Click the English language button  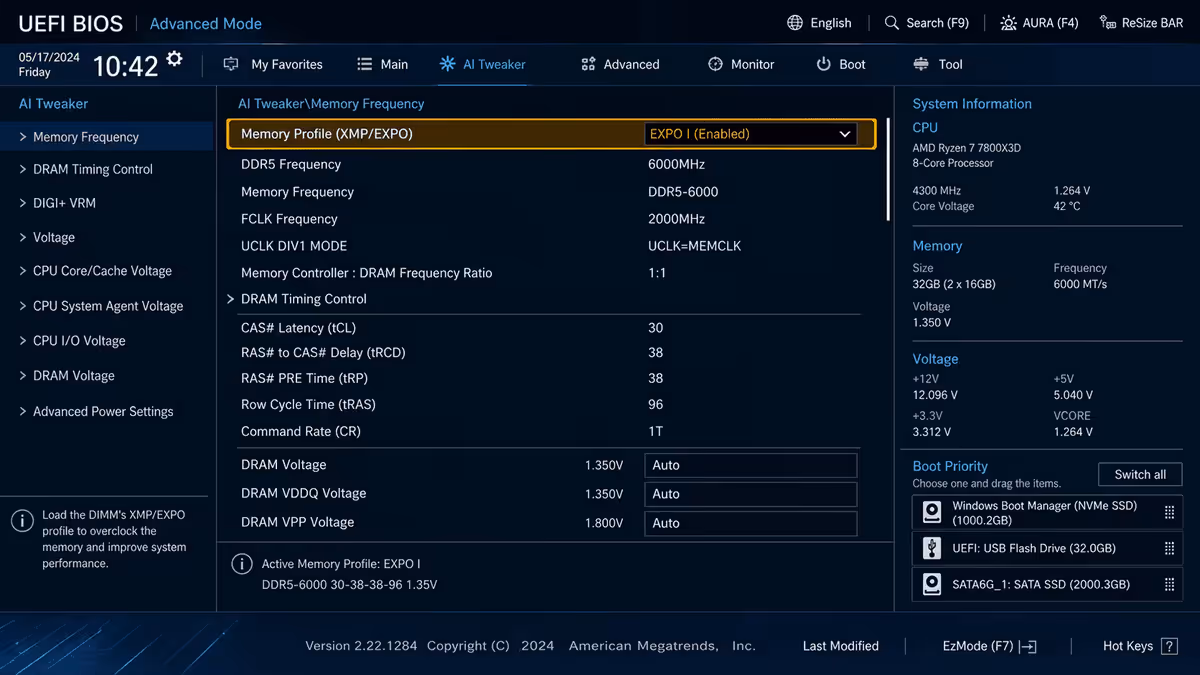820,22
